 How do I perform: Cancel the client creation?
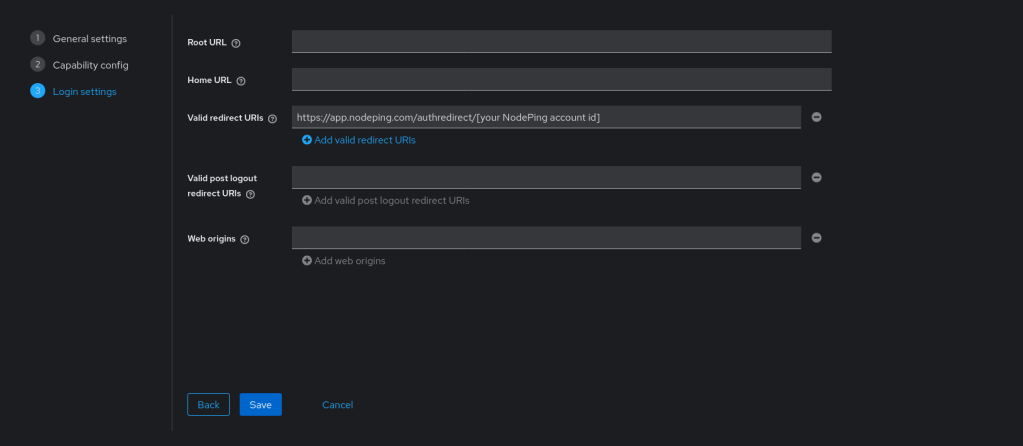337,404
